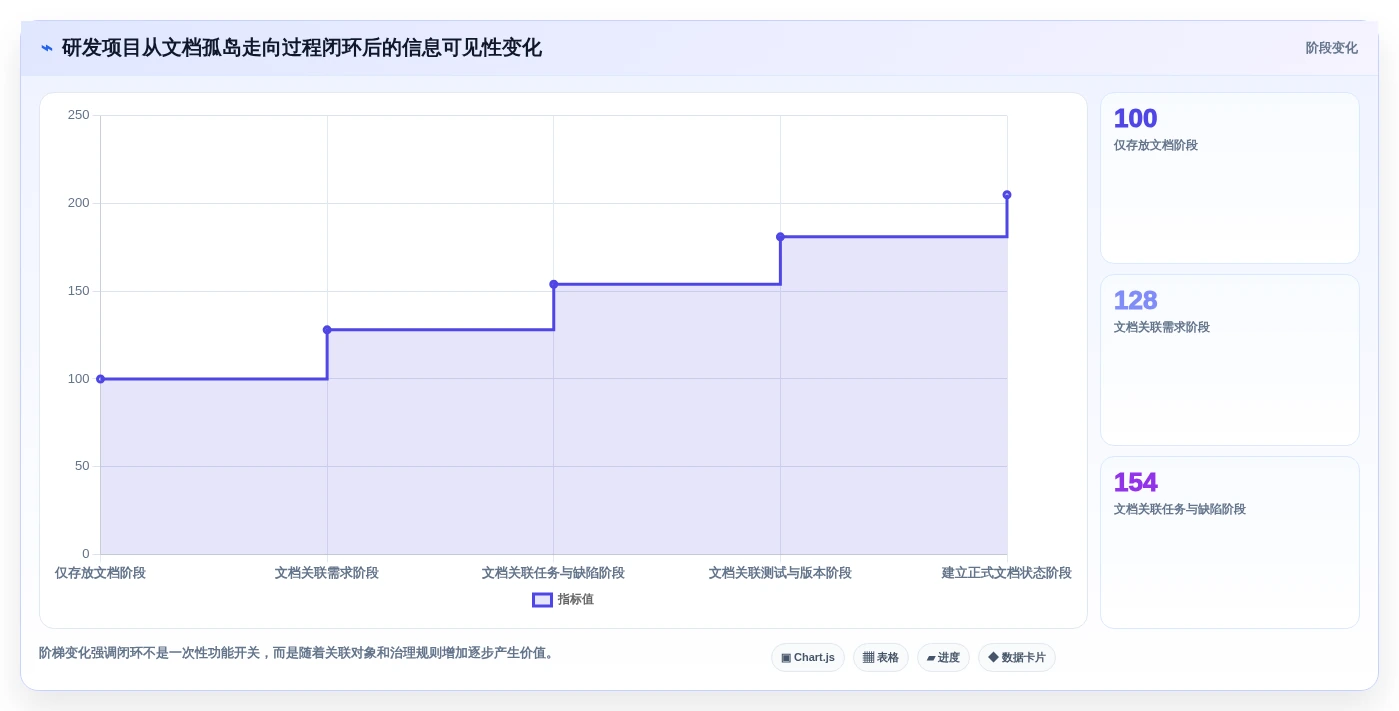Click the x-axis label 文档关联任务与缺陷阶段
Screen dimensions: 1399x711
[553, 573]
